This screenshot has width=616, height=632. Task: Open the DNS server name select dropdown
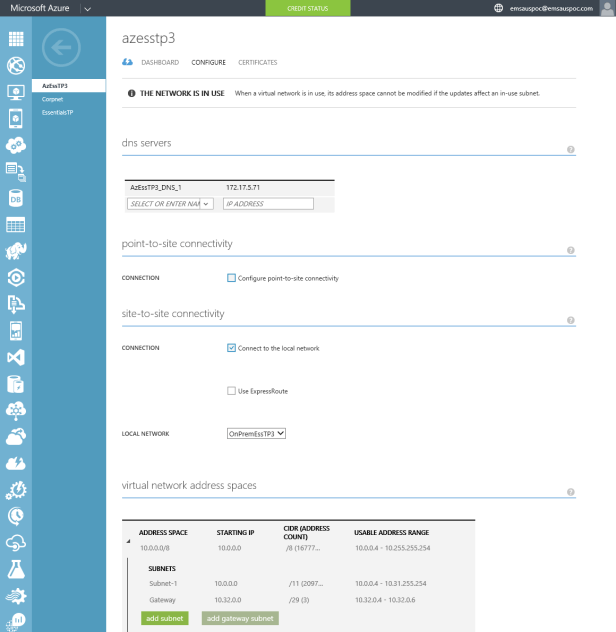coord(171,204)
